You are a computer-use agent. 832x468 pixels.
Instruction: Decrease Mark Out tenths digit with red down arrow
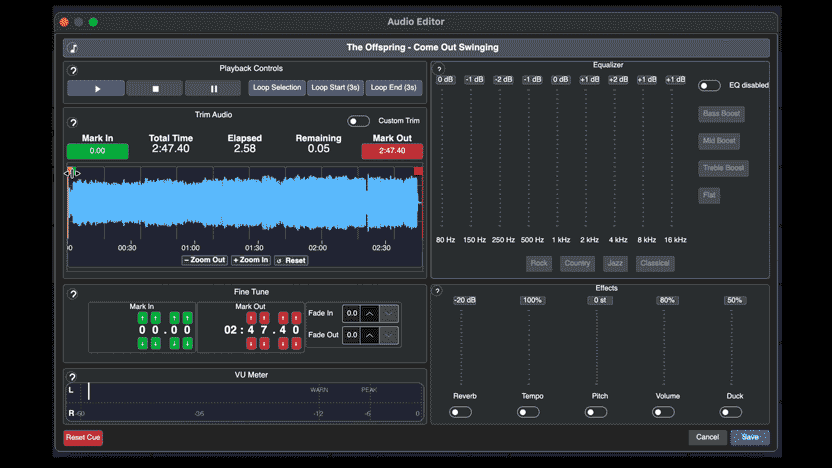click(x=283, y=343)
